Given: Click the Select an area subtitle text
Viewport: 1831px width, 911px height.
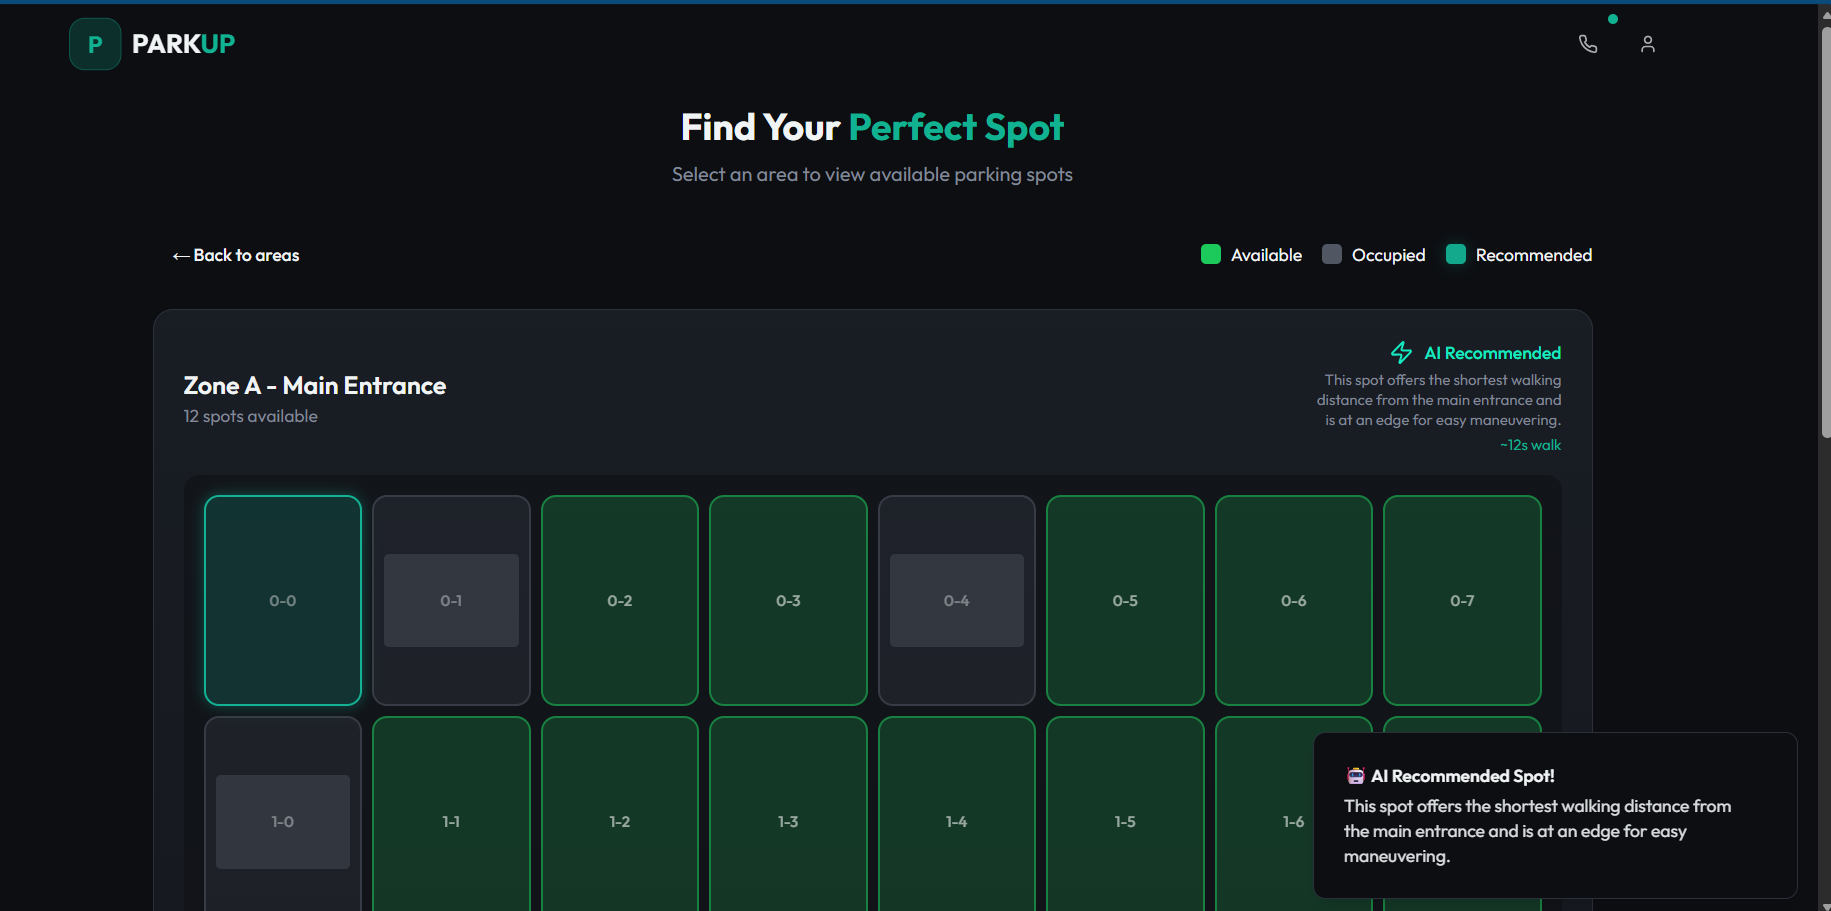Looking at the screenshot, I should pos(872,174).
